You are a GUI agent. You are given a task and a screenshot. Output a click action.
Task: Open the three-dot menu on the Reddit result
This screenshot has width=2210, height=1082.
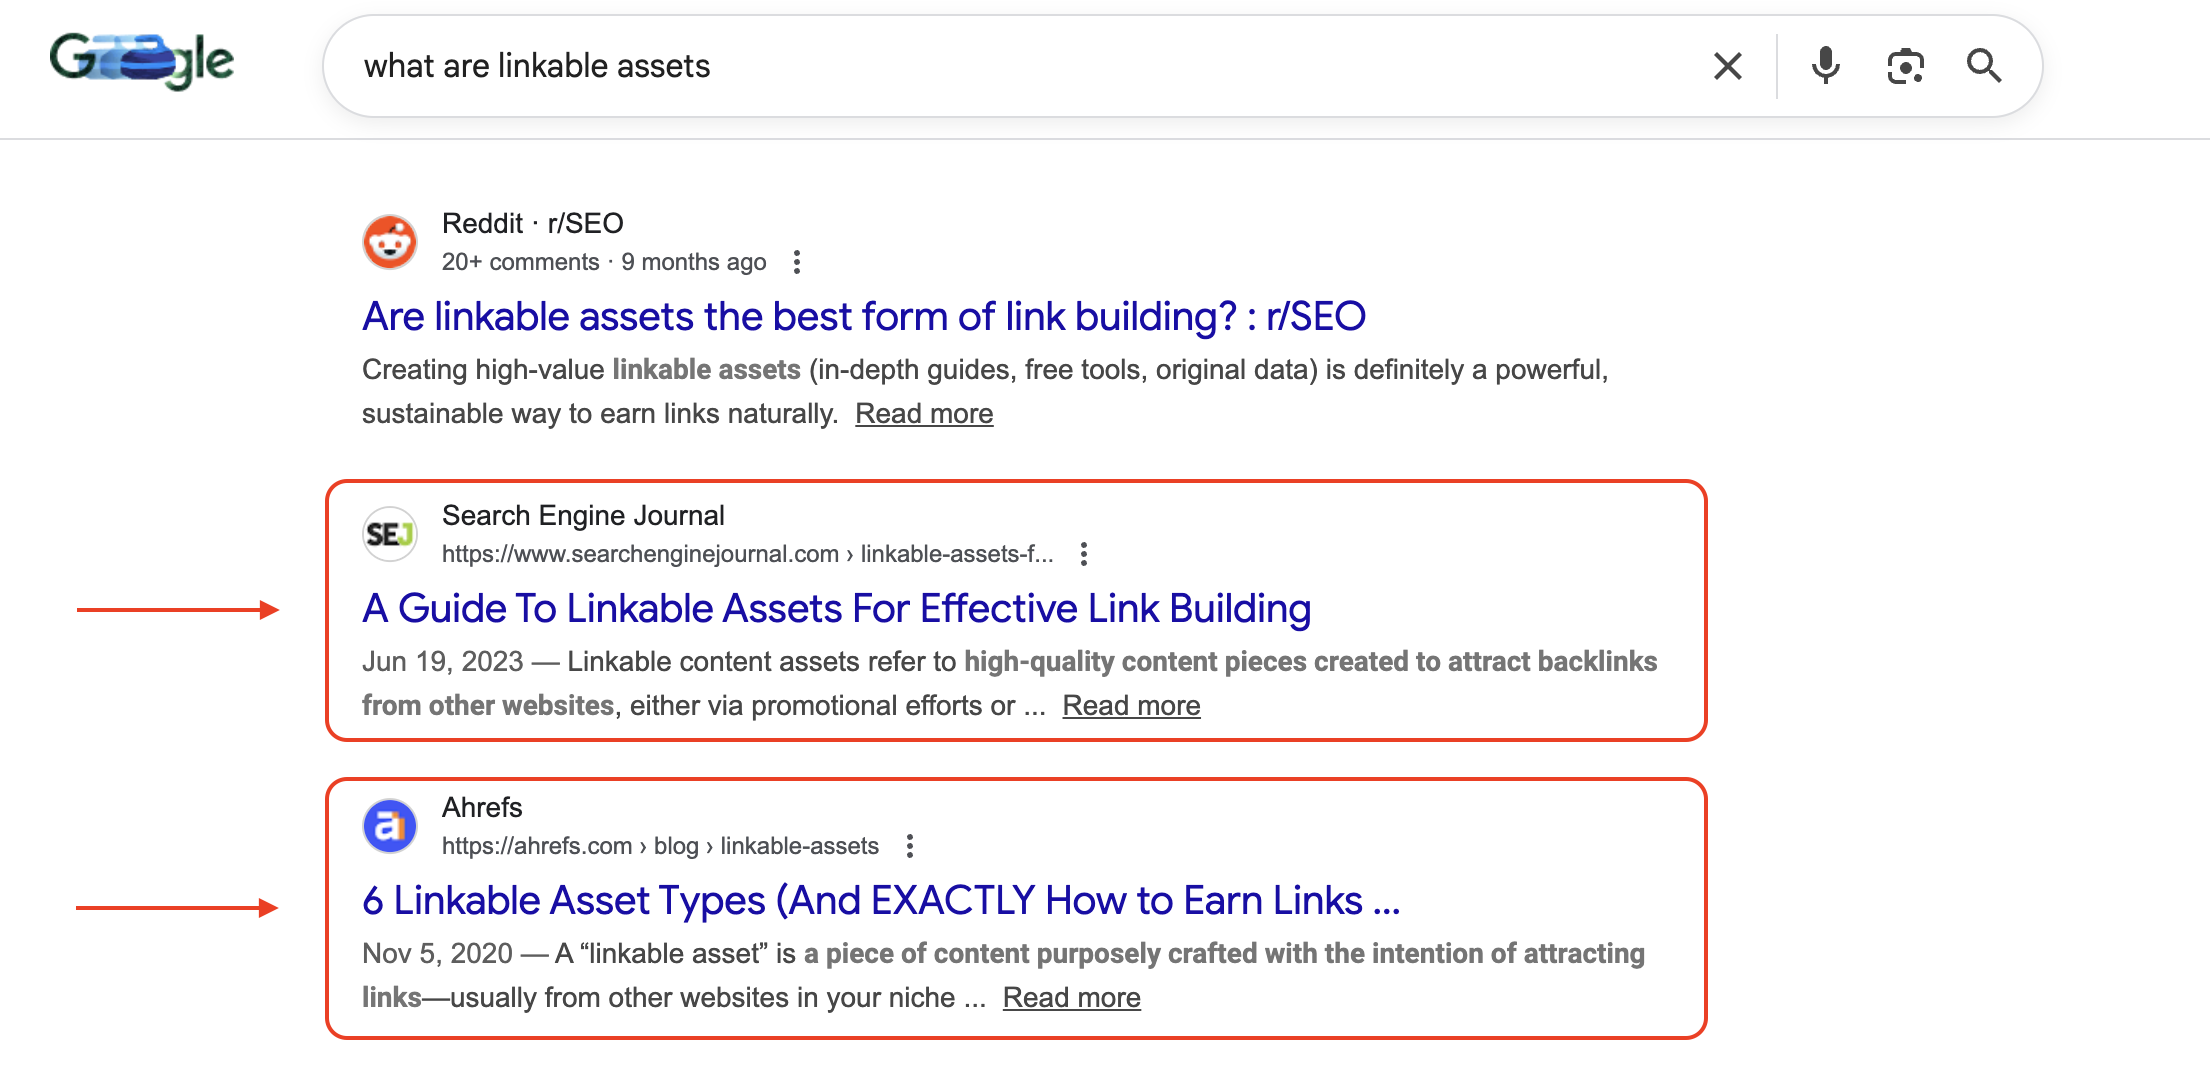coord(797,261)
